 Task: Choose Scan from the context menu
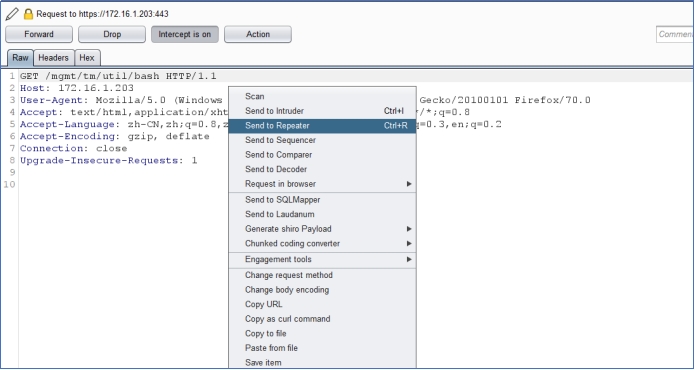coord(322,96)
